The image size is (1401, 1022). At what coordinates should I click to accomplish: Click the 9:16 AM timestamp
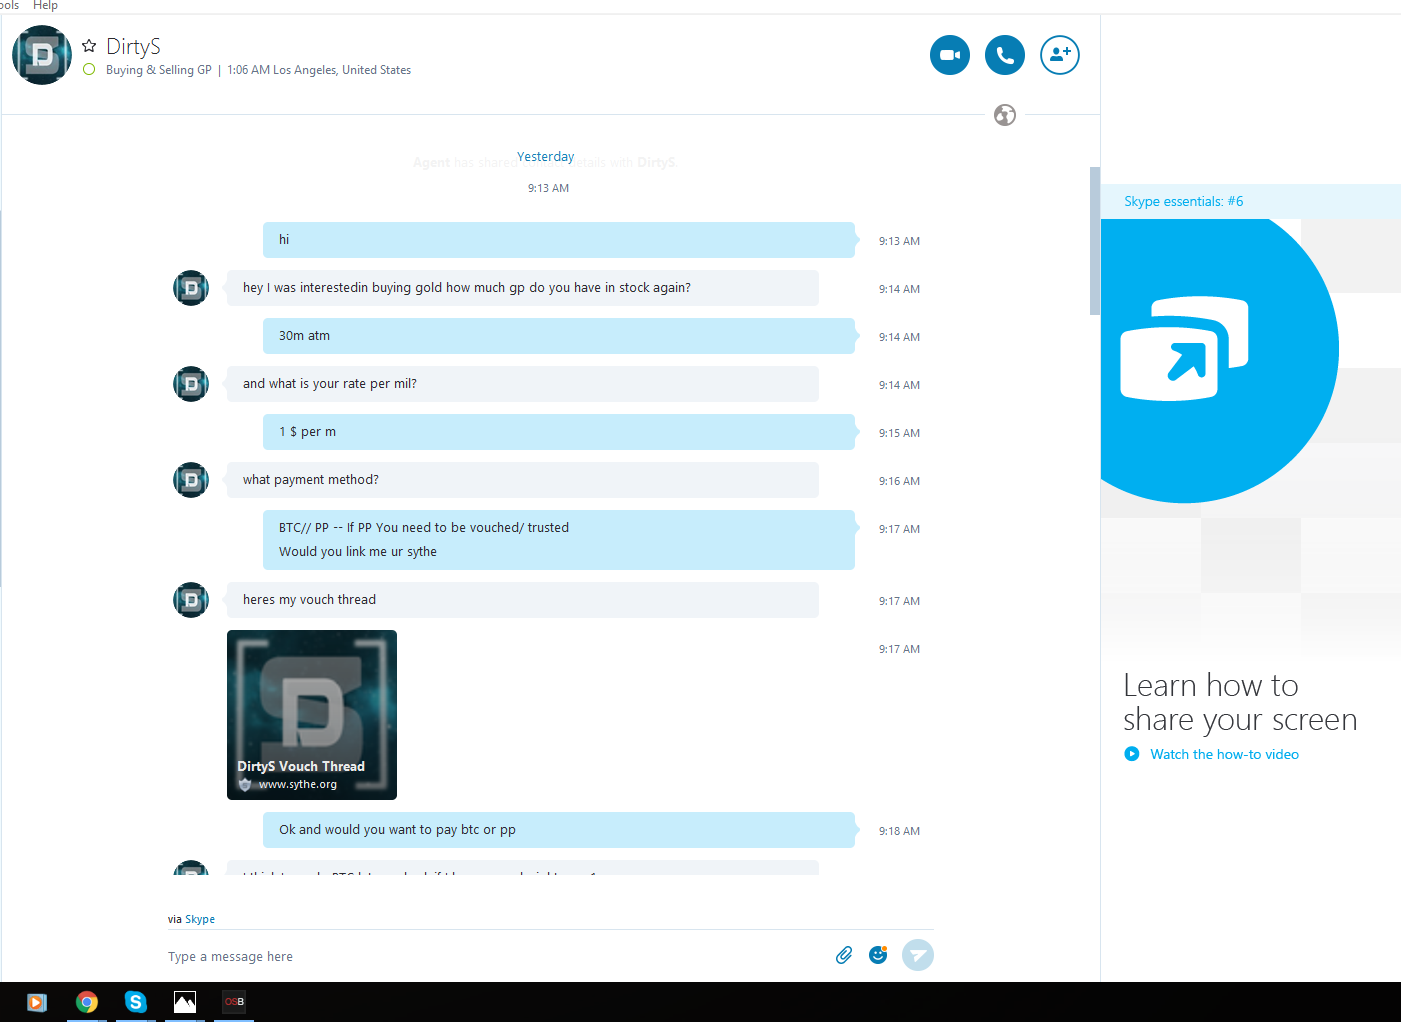click(x=899, y=481)
